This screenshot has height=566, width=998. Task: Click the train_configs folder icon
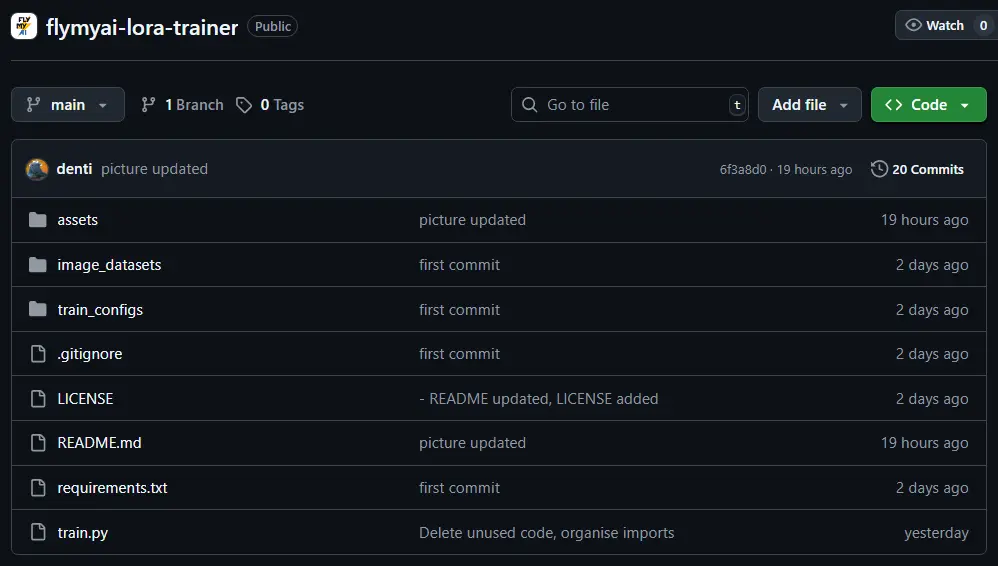[x=38, y=310]
